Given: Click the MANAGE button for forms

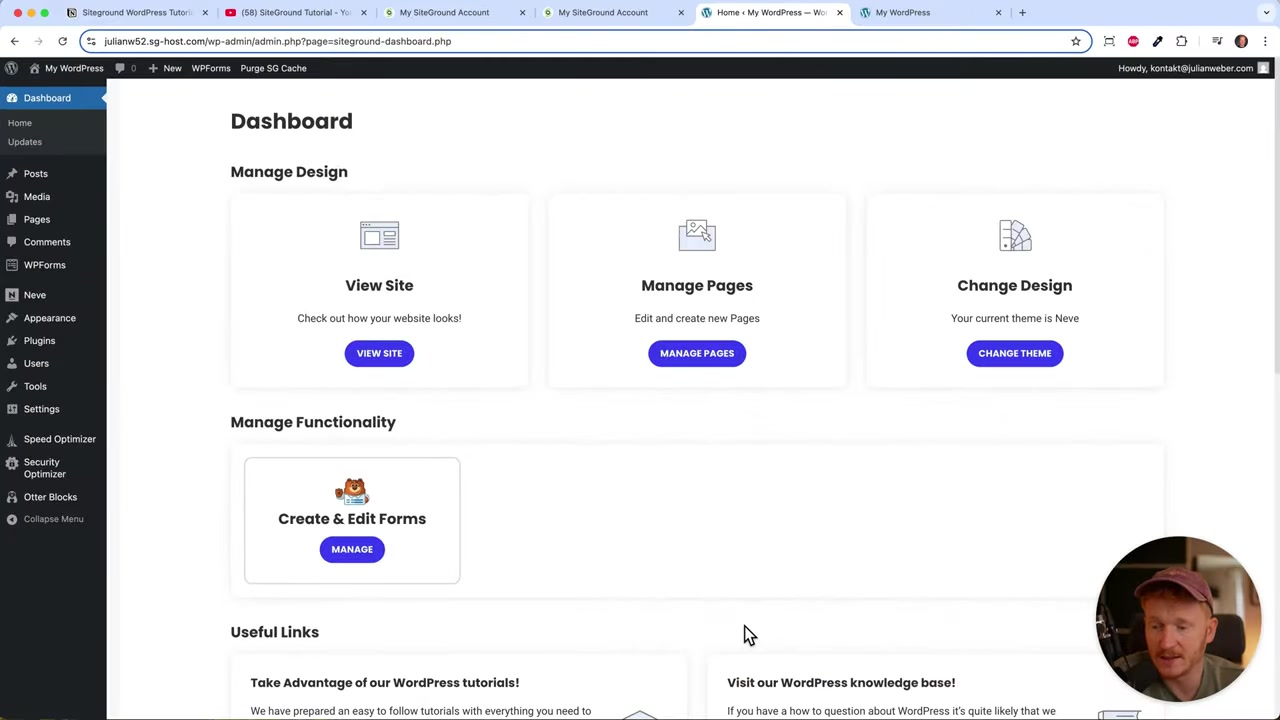Looking at the screenshot, I should 352,549.
